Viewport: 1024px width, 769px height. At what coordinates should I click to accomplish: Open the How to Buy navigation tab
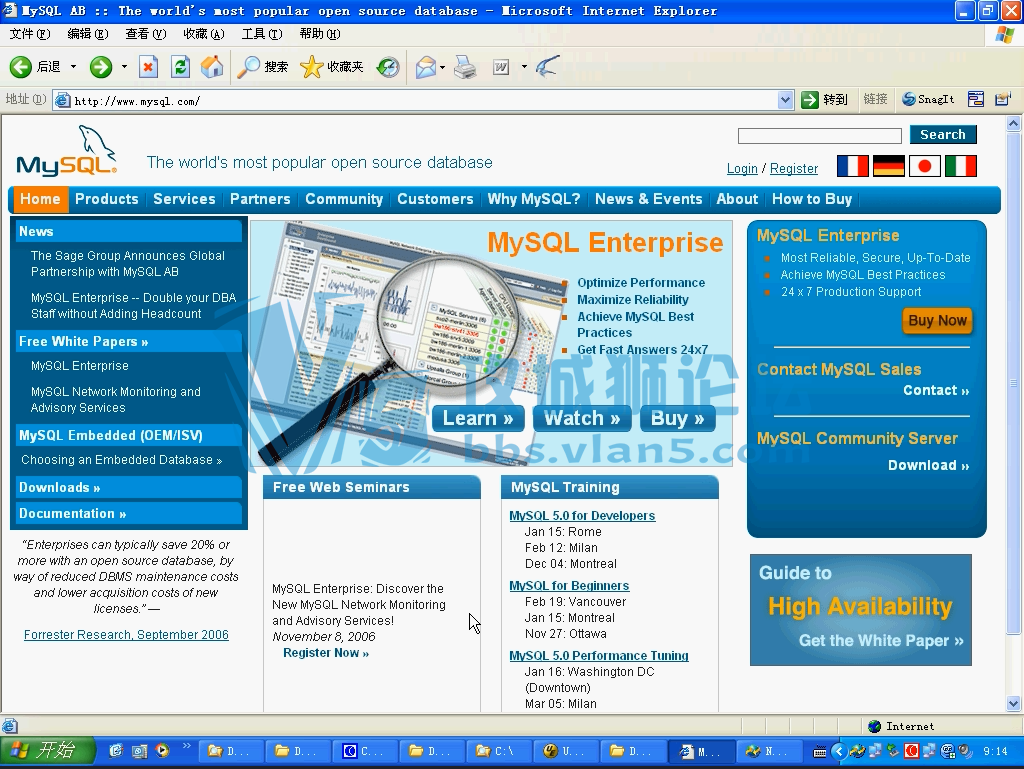tap(812, 199)
